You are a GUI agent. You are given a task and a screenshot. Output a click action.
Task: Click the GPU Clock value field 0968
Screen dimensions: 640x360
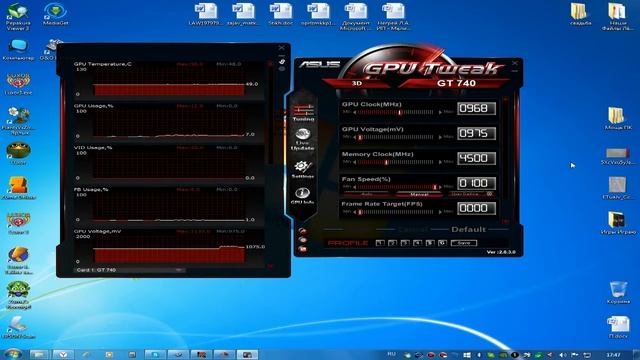[476, 109]
